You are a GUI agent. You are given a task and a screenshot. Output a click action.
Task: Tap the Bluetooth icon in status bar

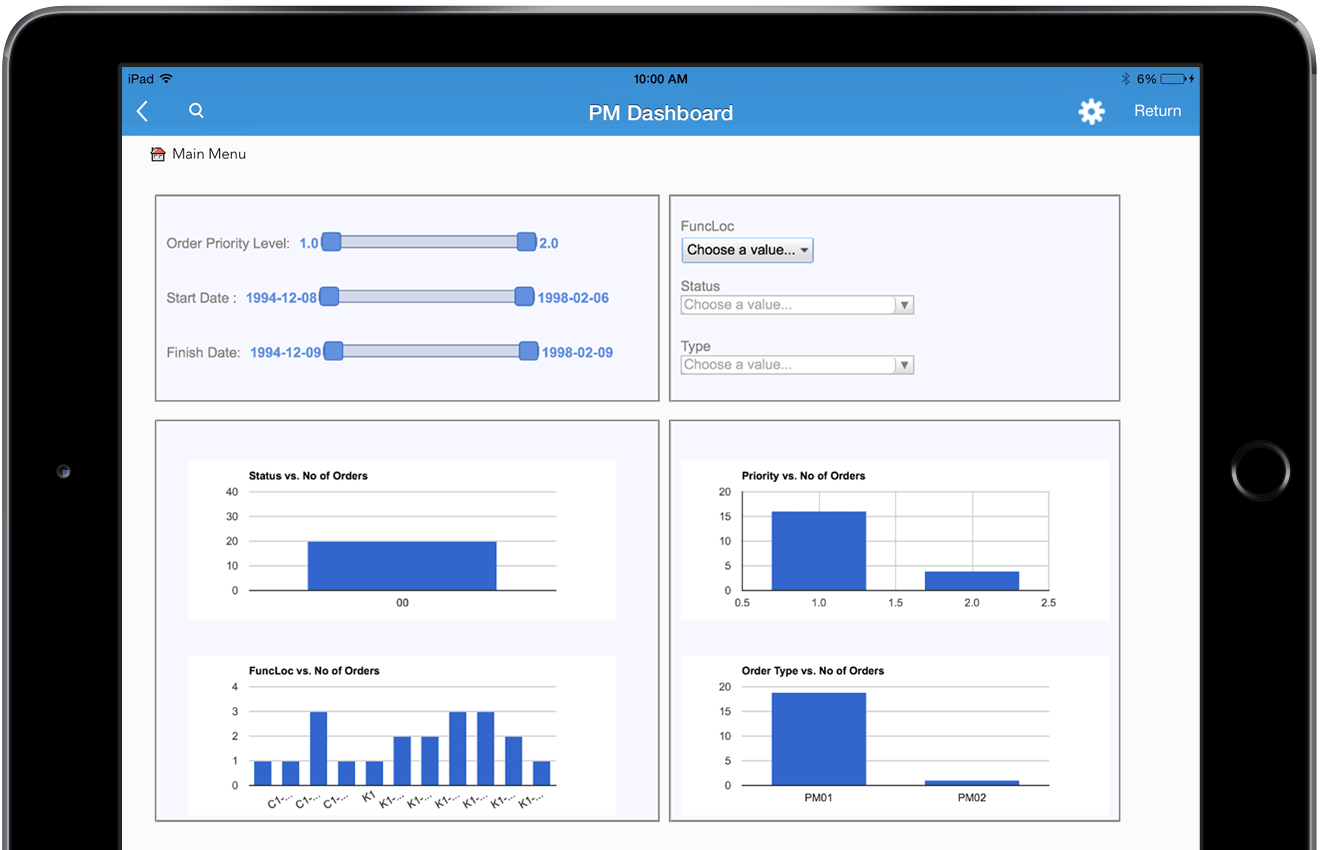pos(1125,79)
